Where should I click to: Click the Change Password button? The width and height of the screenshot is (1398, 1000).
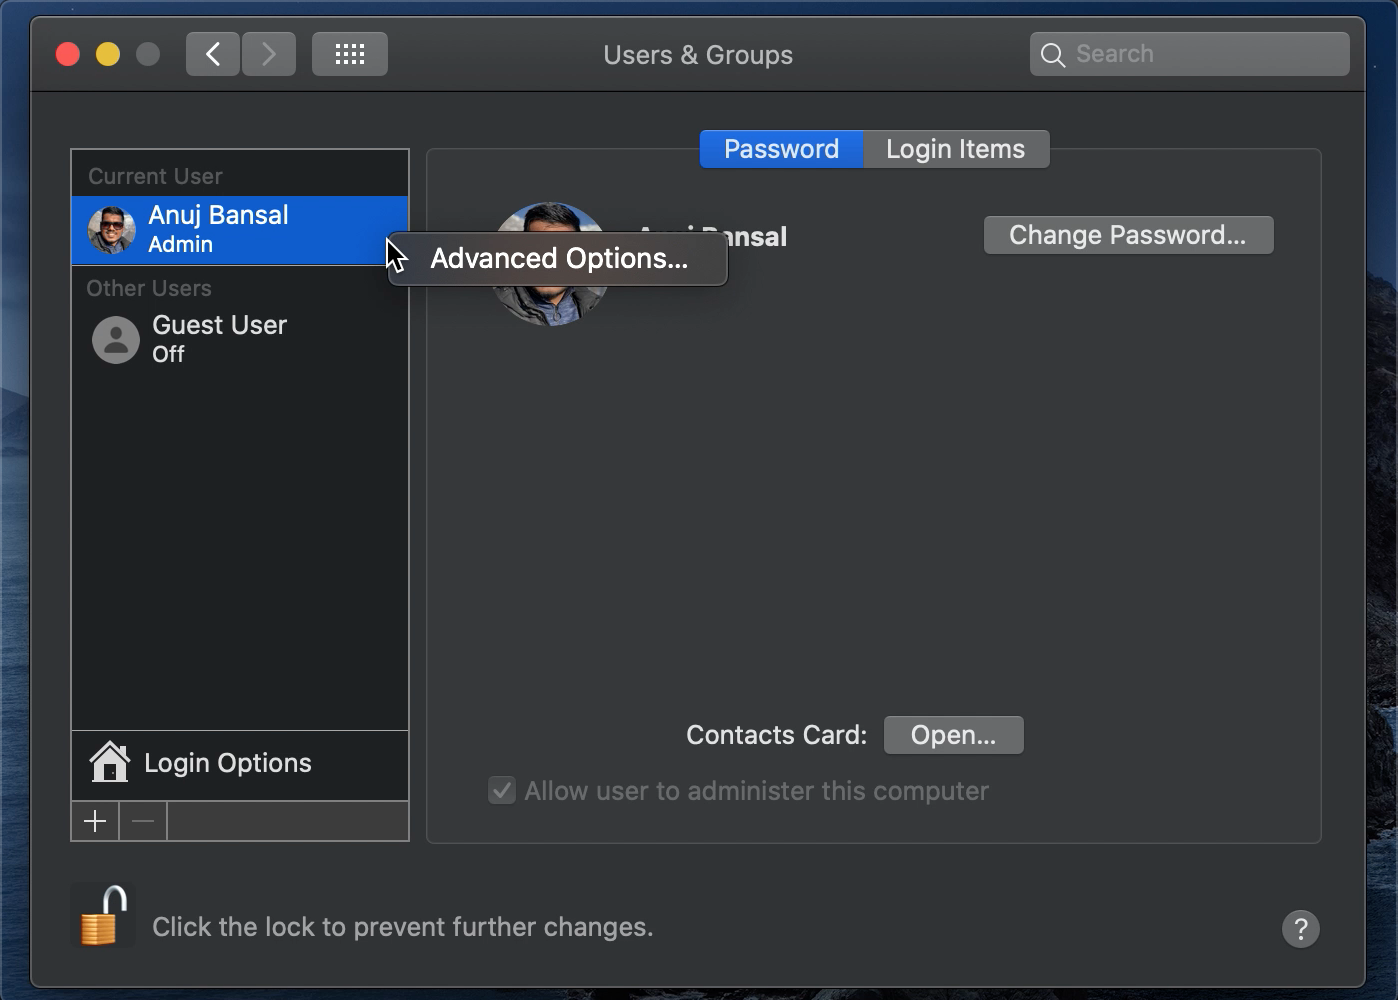tap(1128, 234)
